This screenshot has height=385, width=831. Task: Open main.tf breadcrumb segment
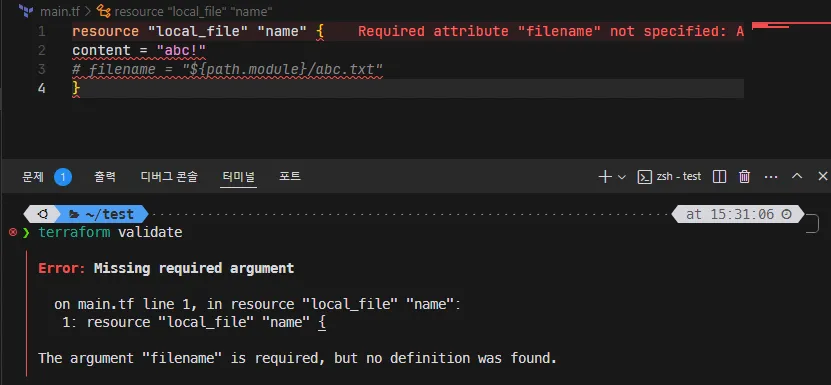click(x=60, y=11)
